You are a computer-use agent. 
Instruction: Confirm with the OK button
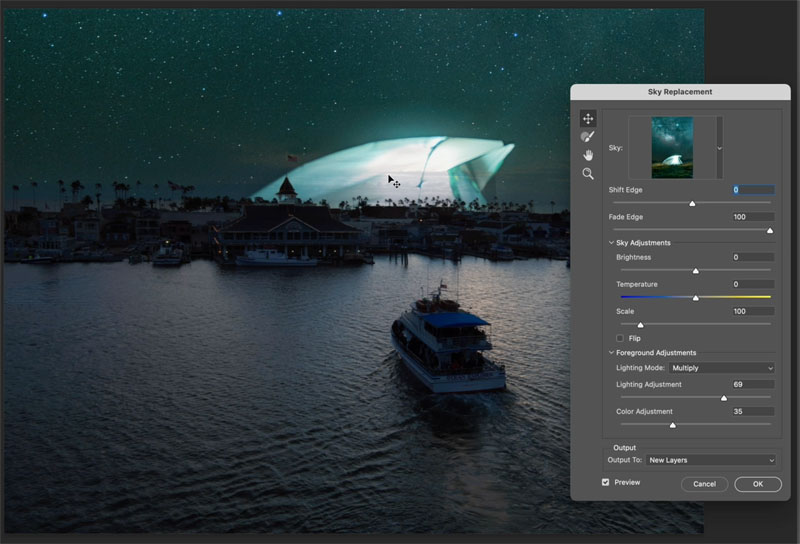point(758,484)
